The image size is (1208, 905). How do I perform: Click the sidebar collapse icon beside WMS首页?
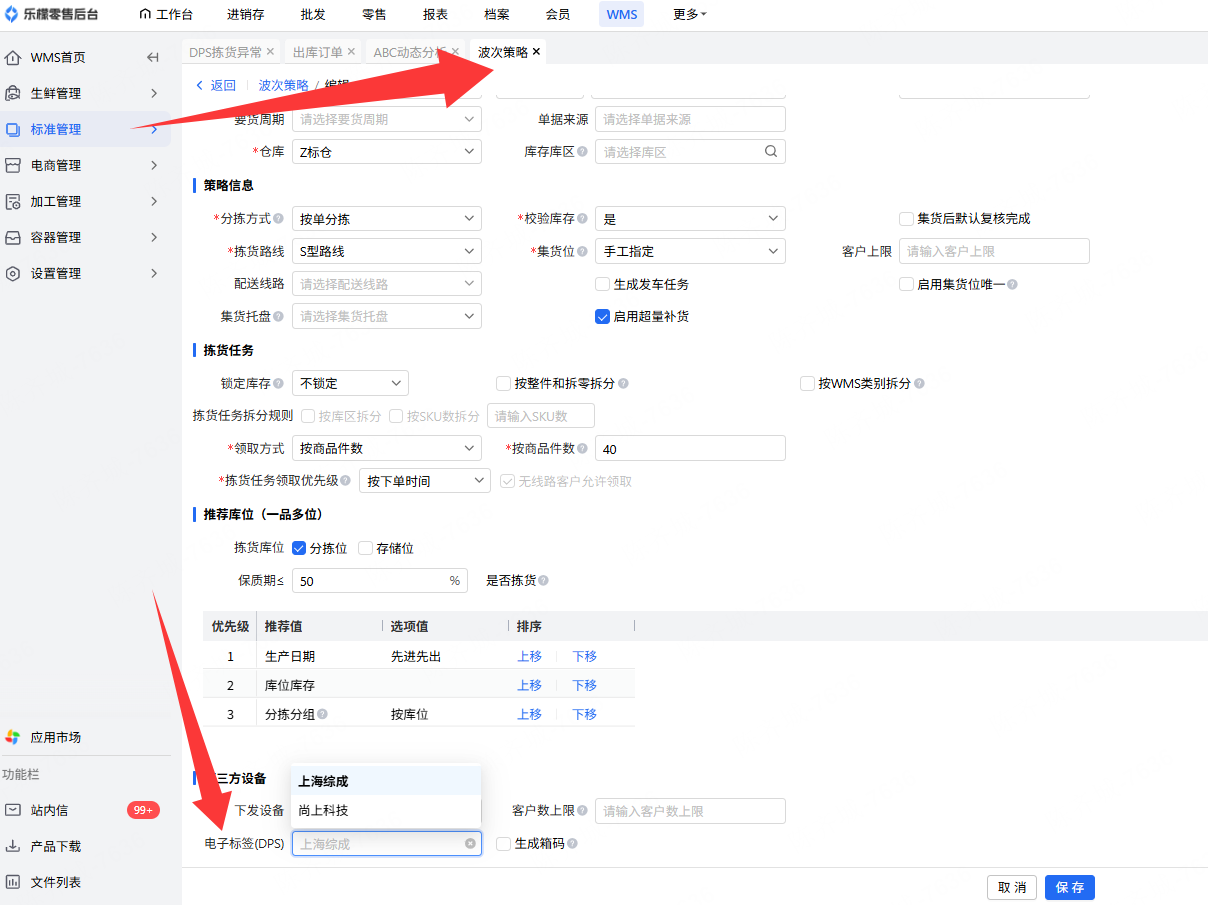pyautogui.click(x=153, y=57)
